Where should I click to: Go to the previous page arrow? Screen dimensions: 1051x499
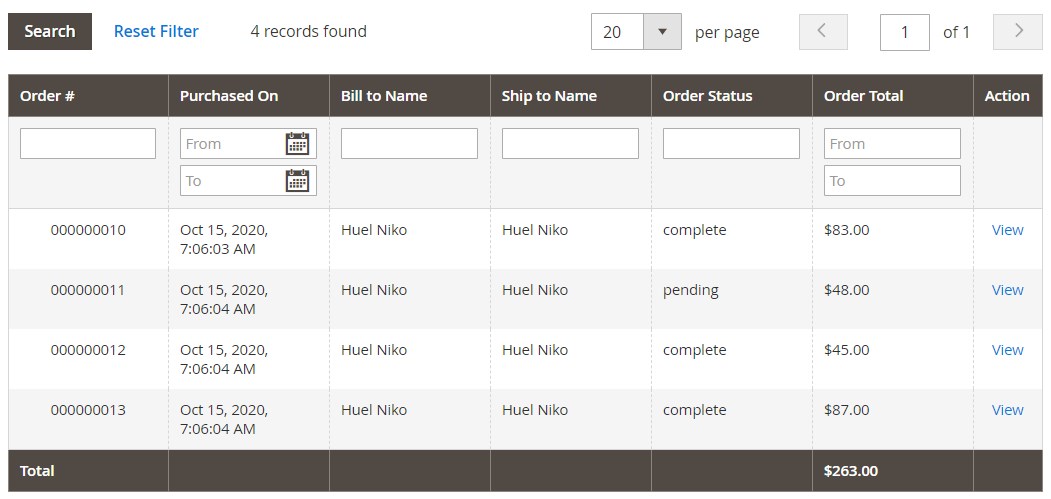pos(823,32)
